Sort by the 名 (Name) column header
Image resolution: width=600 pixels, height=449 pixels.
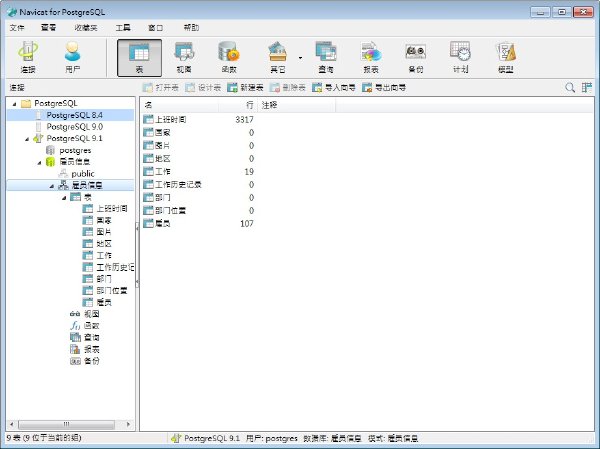tap(179, 105)
